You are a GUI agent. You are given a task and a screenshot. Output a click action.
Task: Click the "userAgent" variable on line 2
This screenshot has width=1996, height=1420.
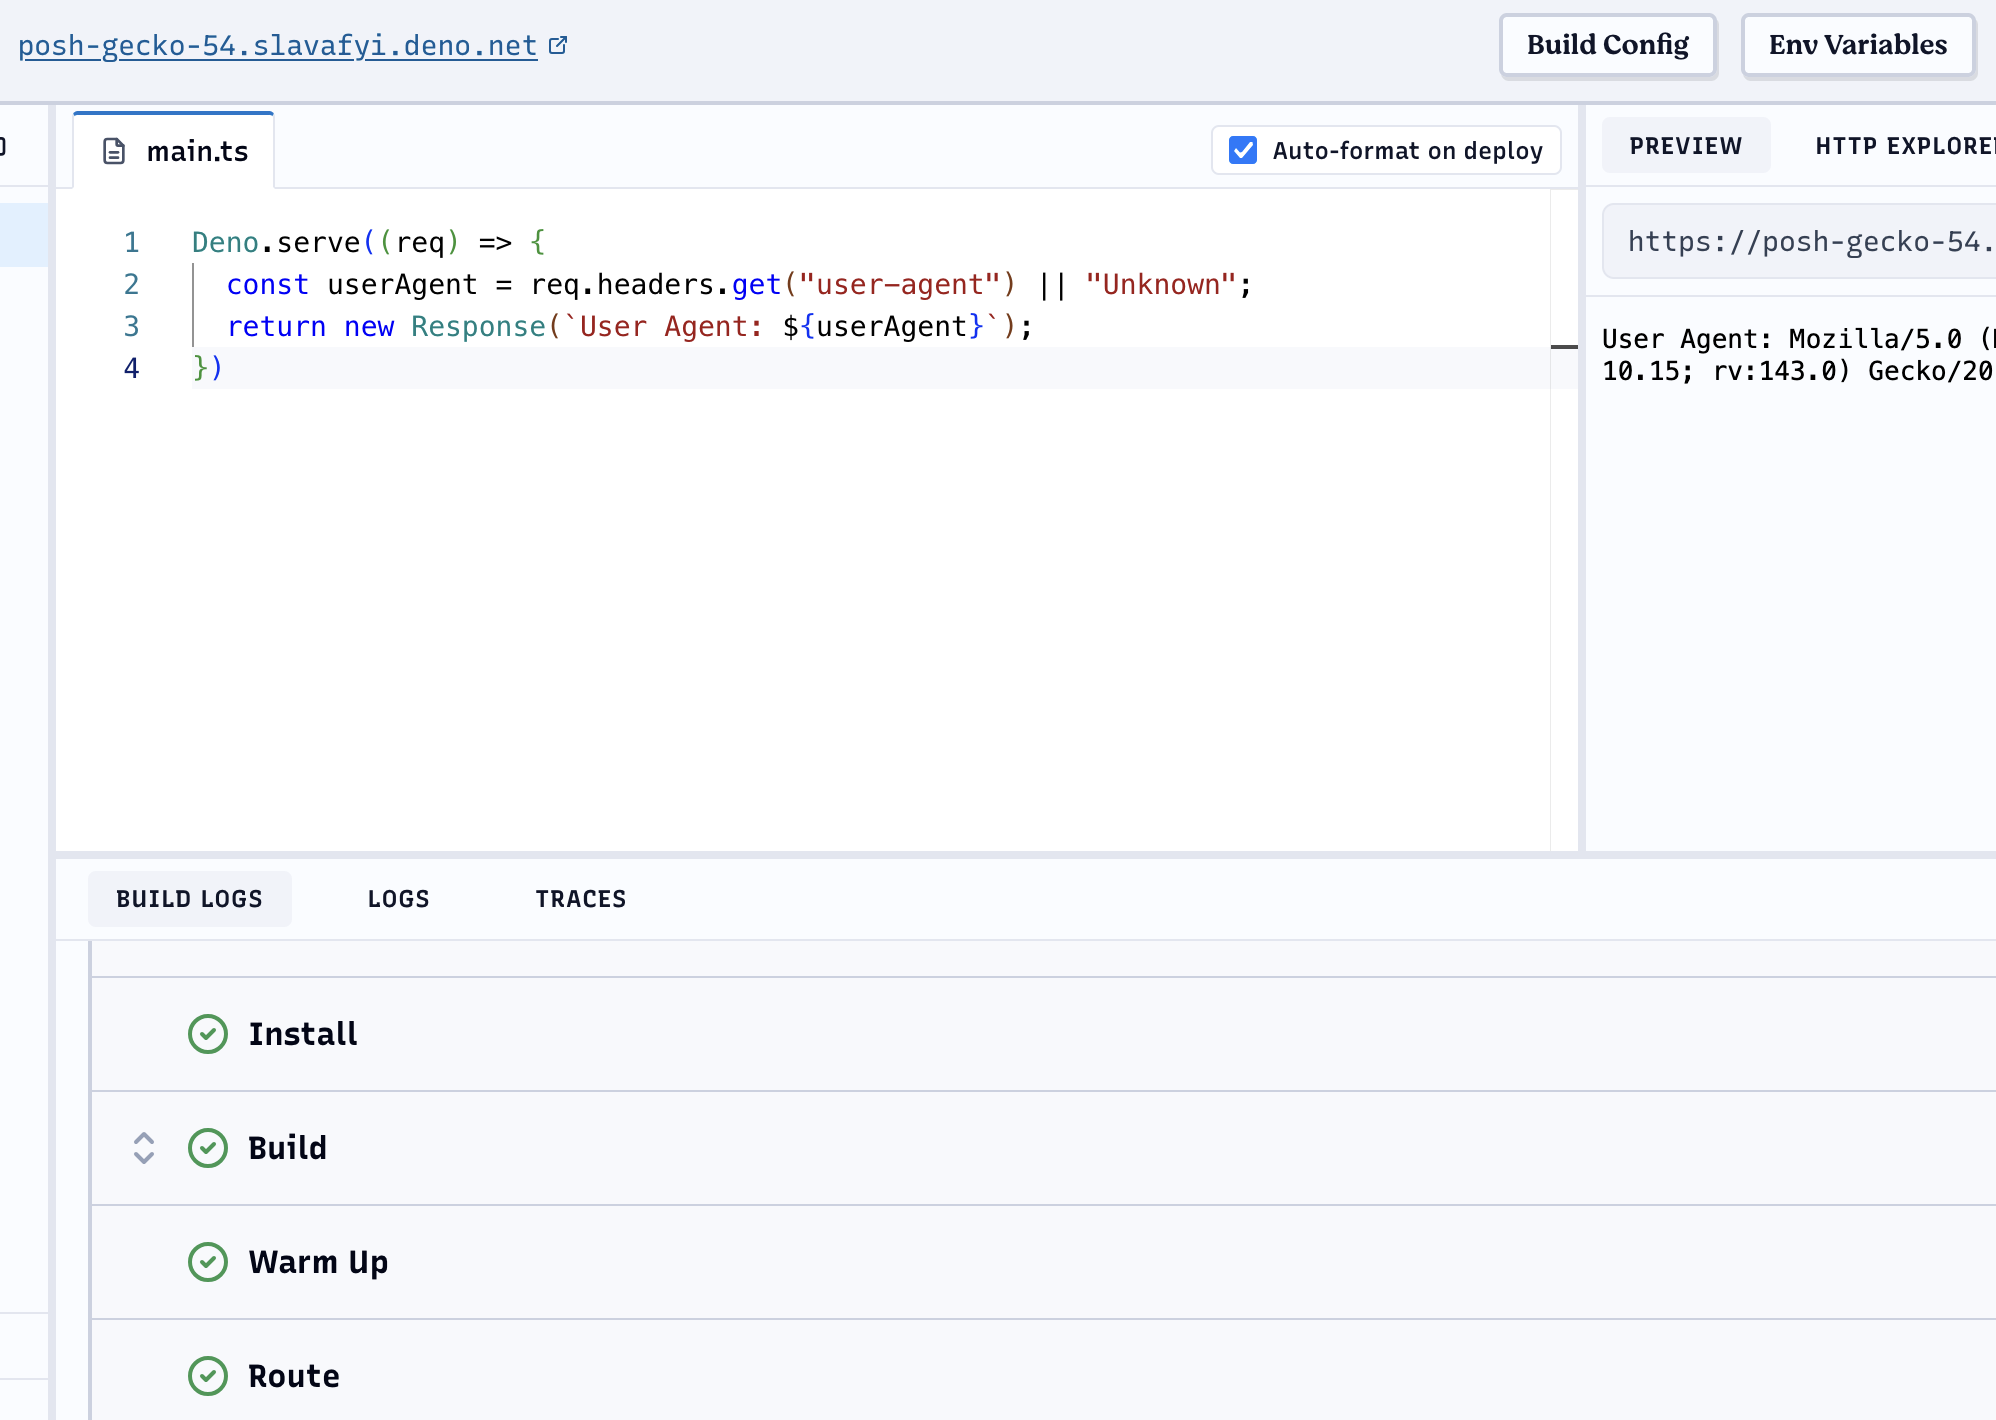point(402,284)
